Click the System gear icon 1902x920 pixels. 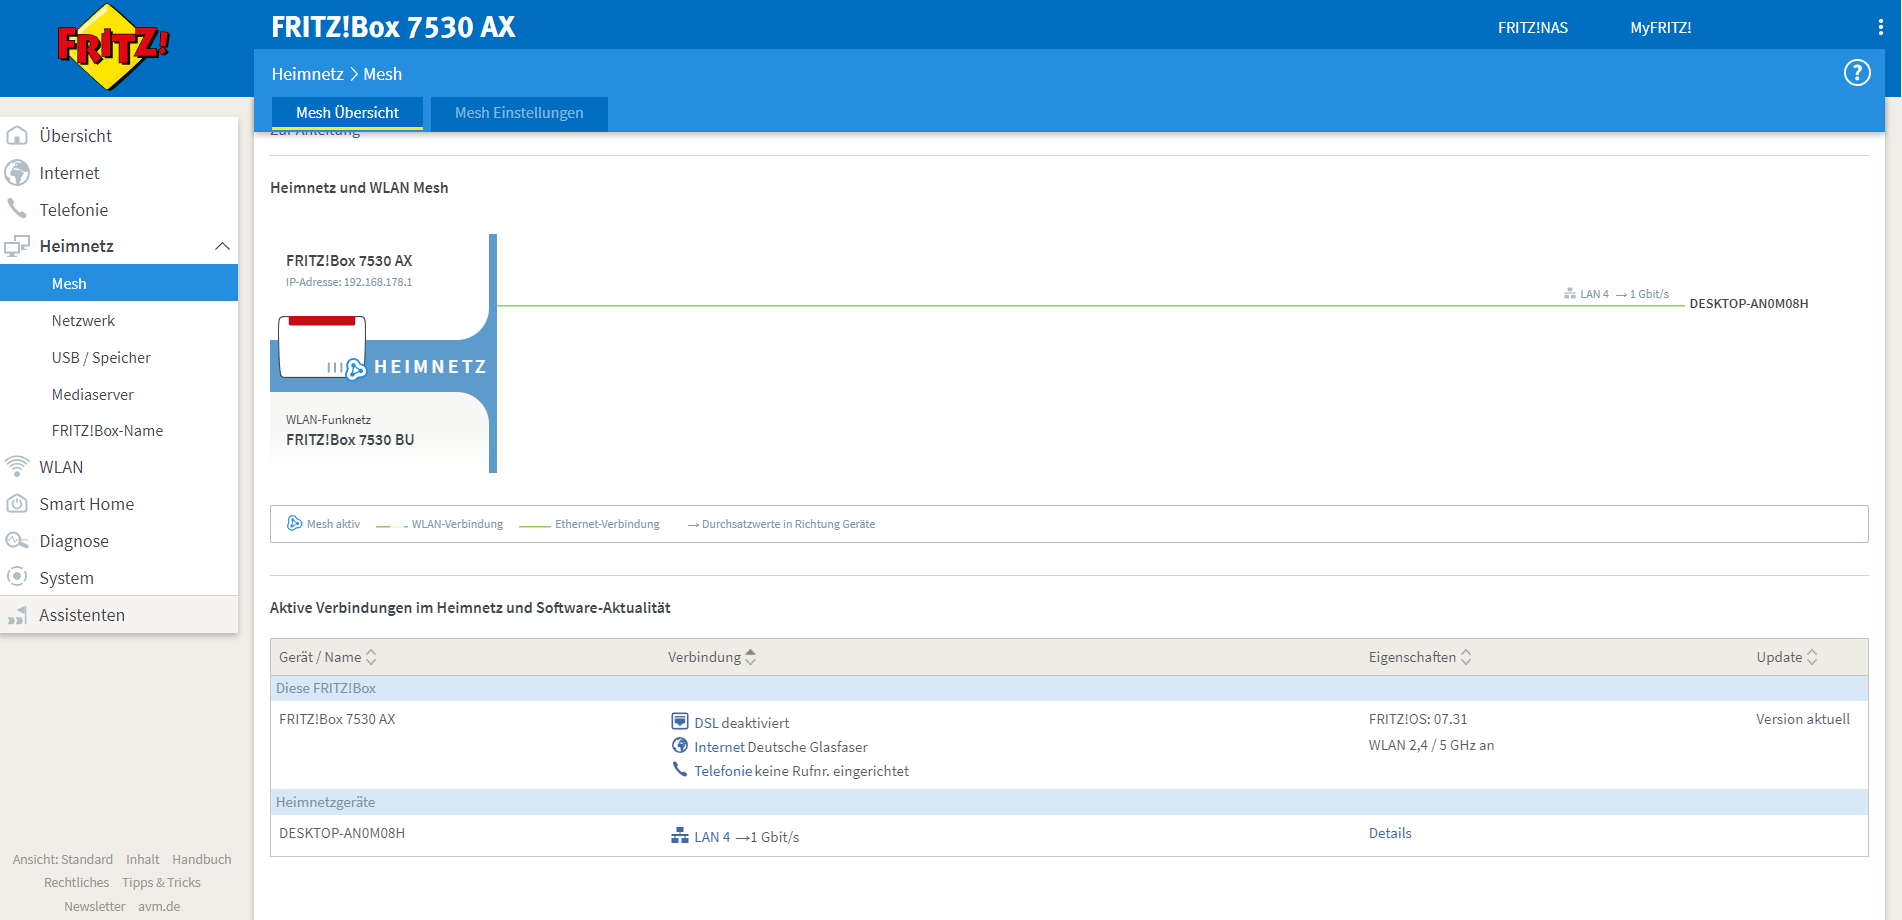[17, 577]
